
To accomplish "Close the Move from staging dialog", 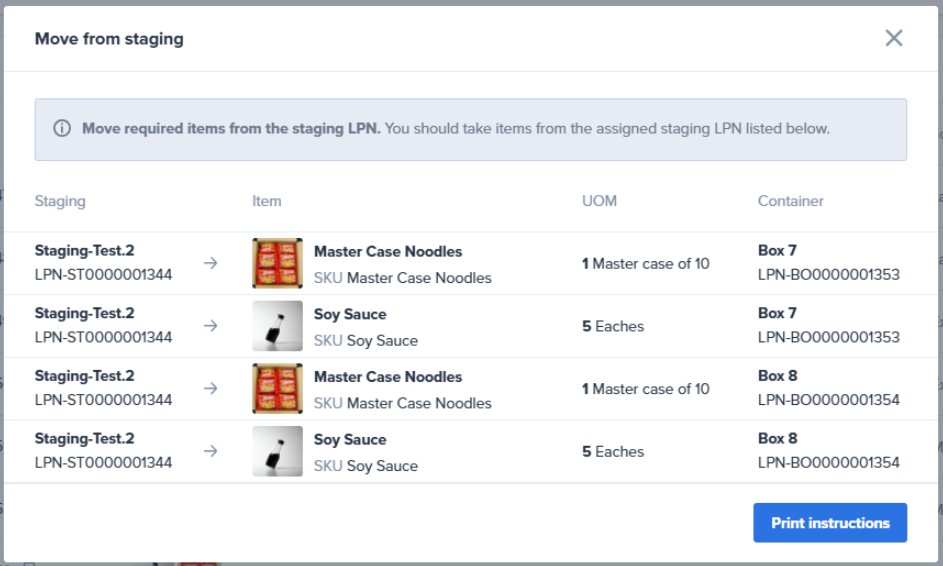I will coord(893,38).
